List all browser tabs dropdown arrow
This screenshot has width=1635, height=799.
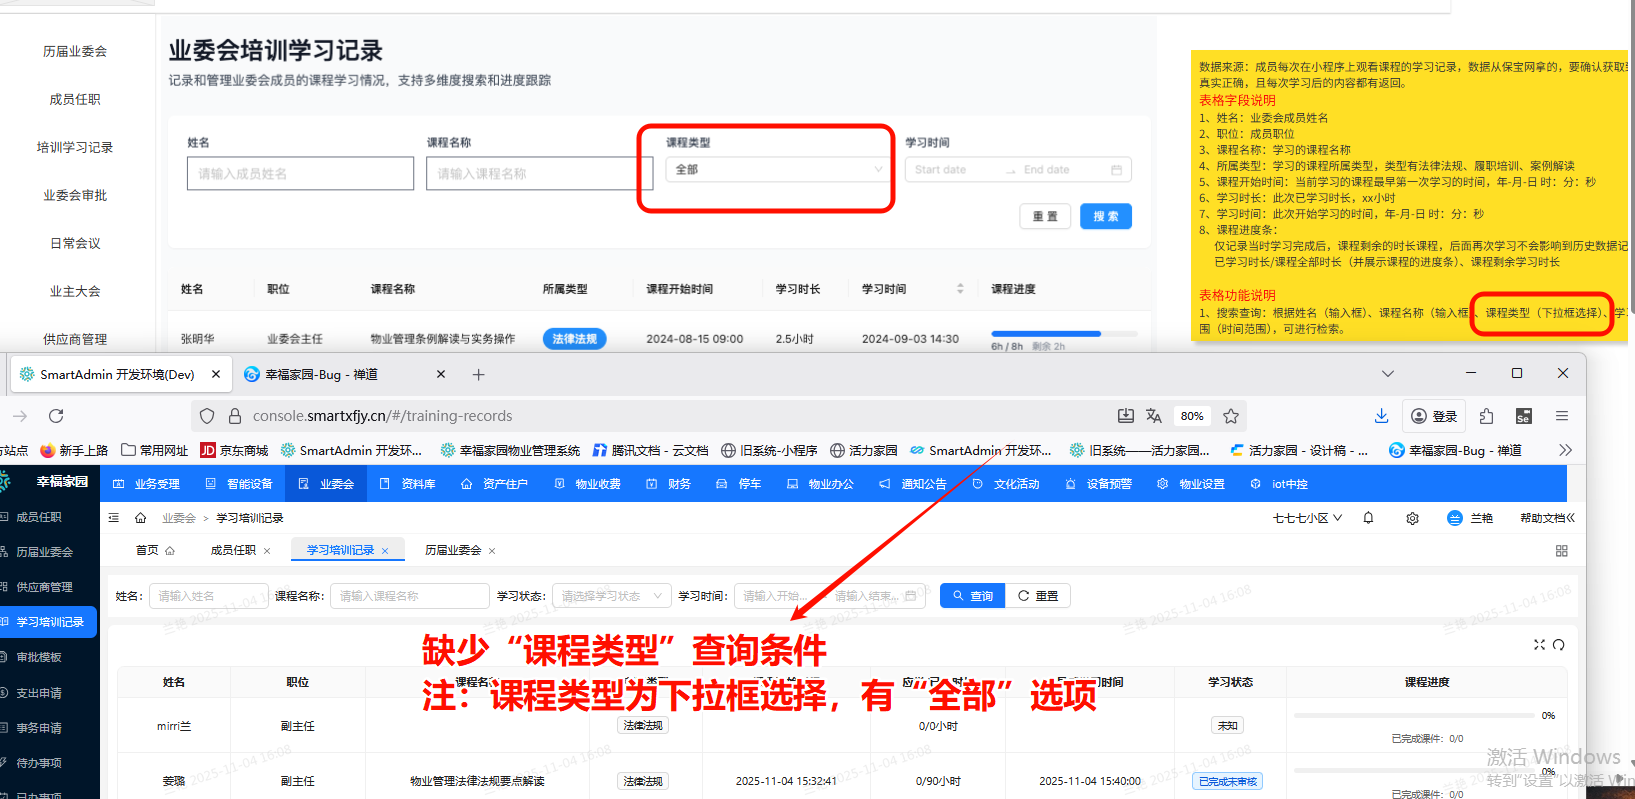pyautogui.click(x=1387, y=374)
